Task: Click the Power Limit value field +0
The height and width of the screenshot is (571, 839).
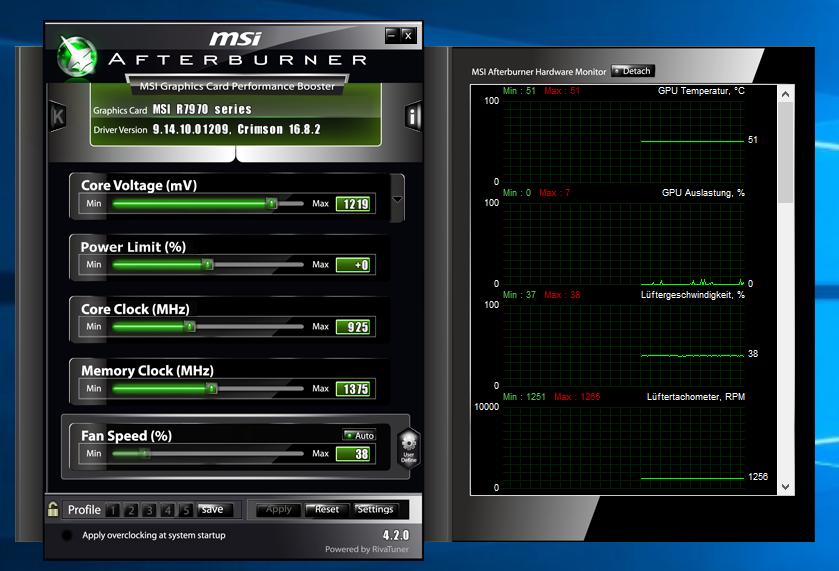Action: click(353, 265)
